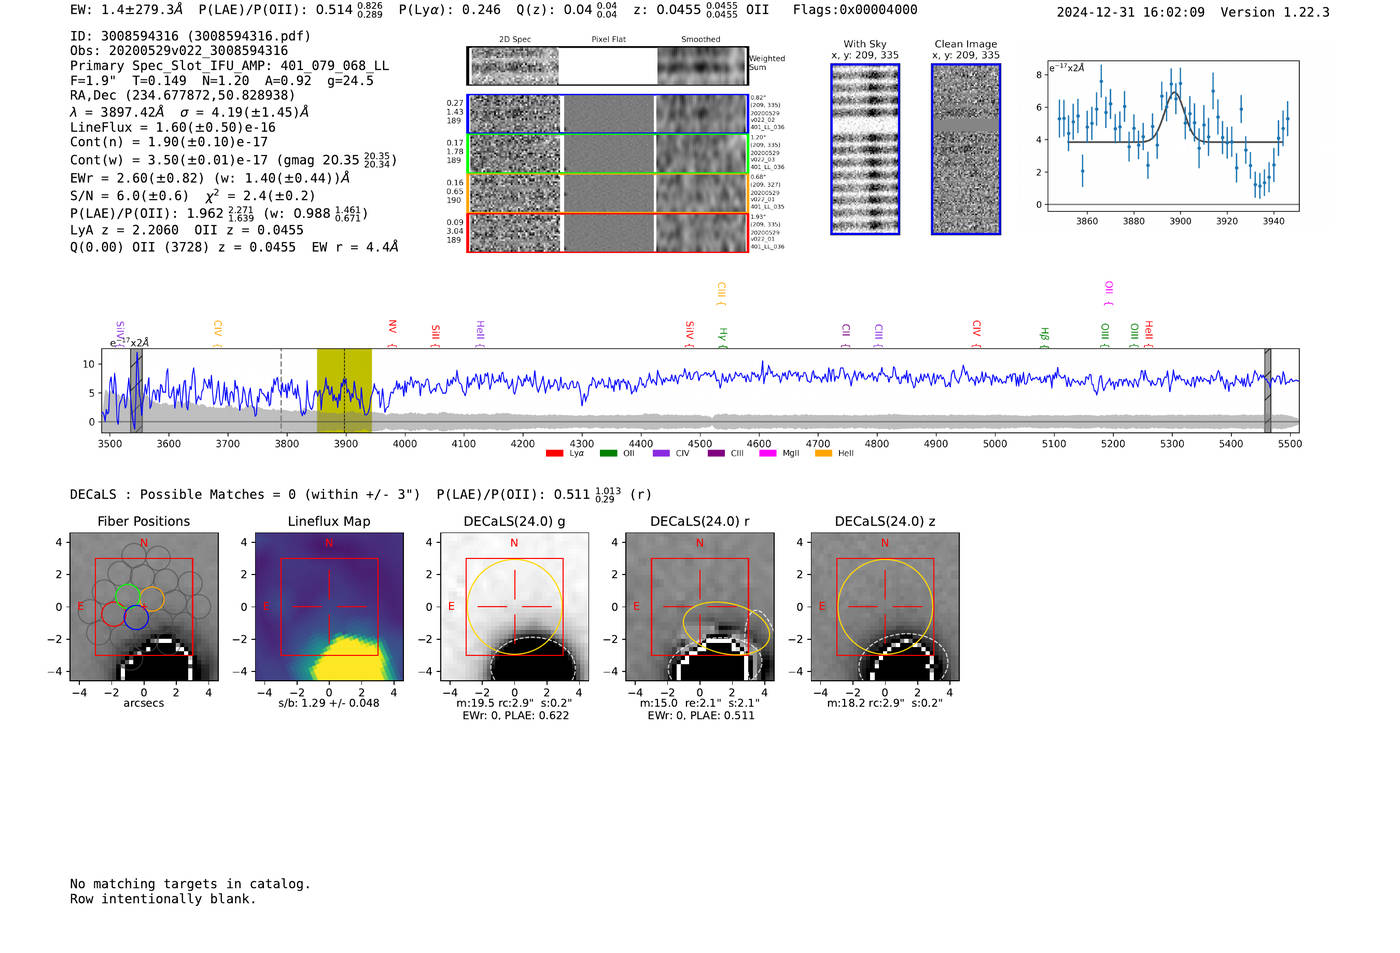Click the OII green legend swatch
This screenshot has width=1400, height=953.
pos(608,454)
